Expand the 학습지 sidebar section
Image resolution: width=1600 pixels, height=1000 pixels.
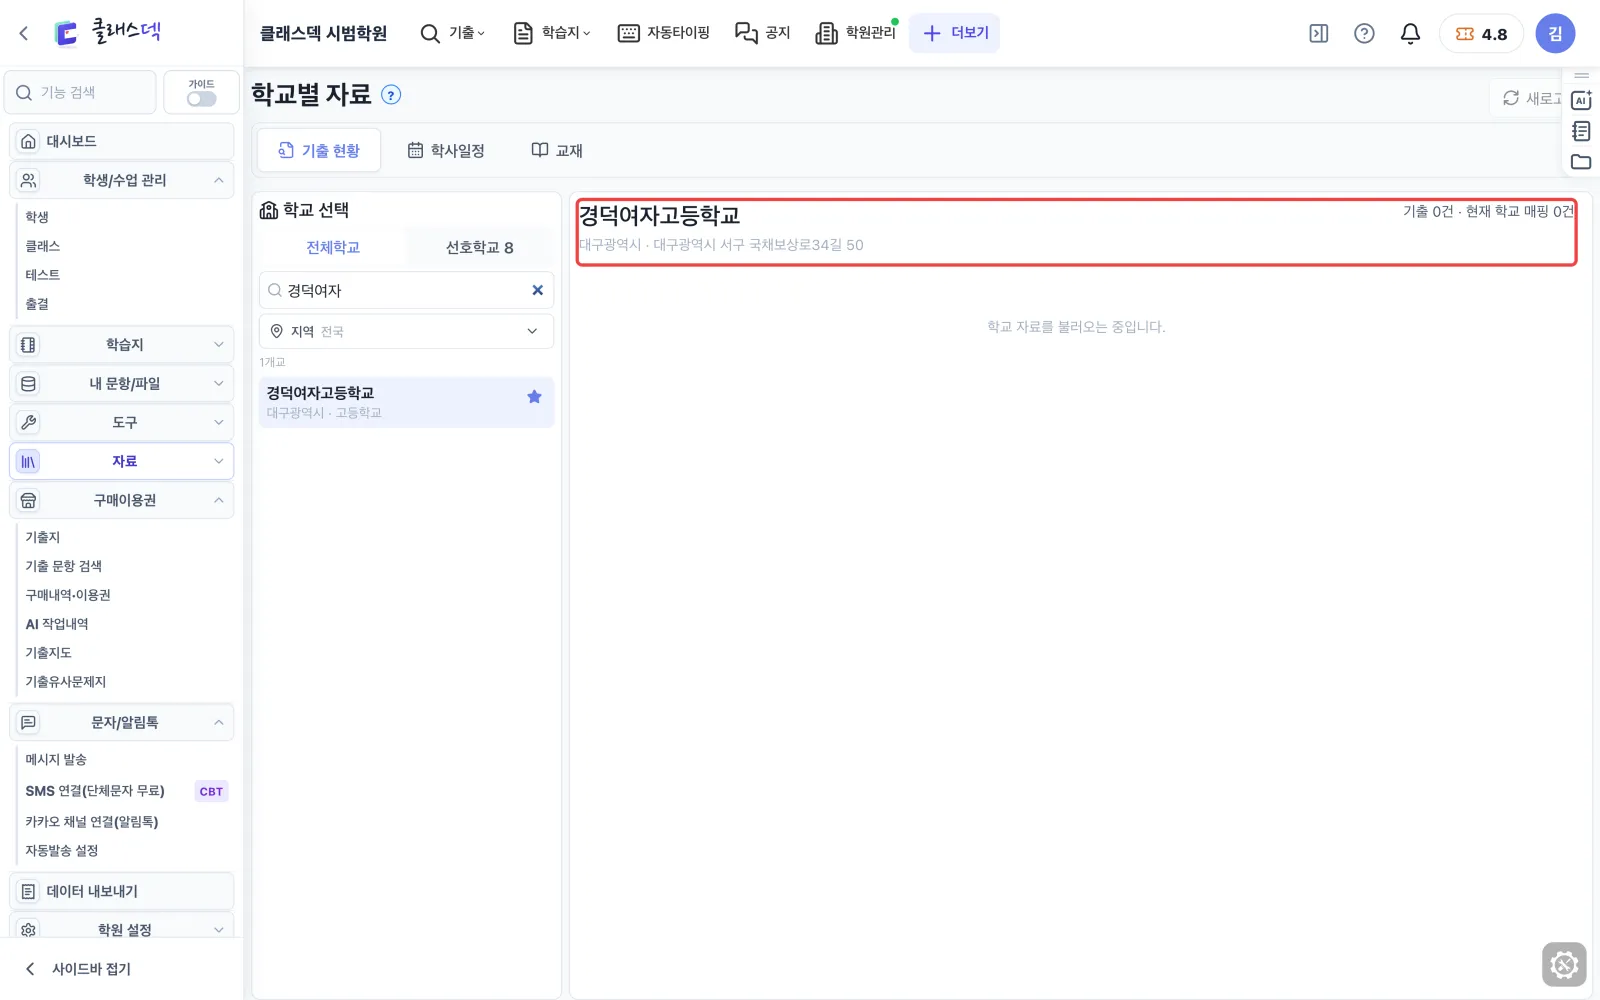(122, 345)
